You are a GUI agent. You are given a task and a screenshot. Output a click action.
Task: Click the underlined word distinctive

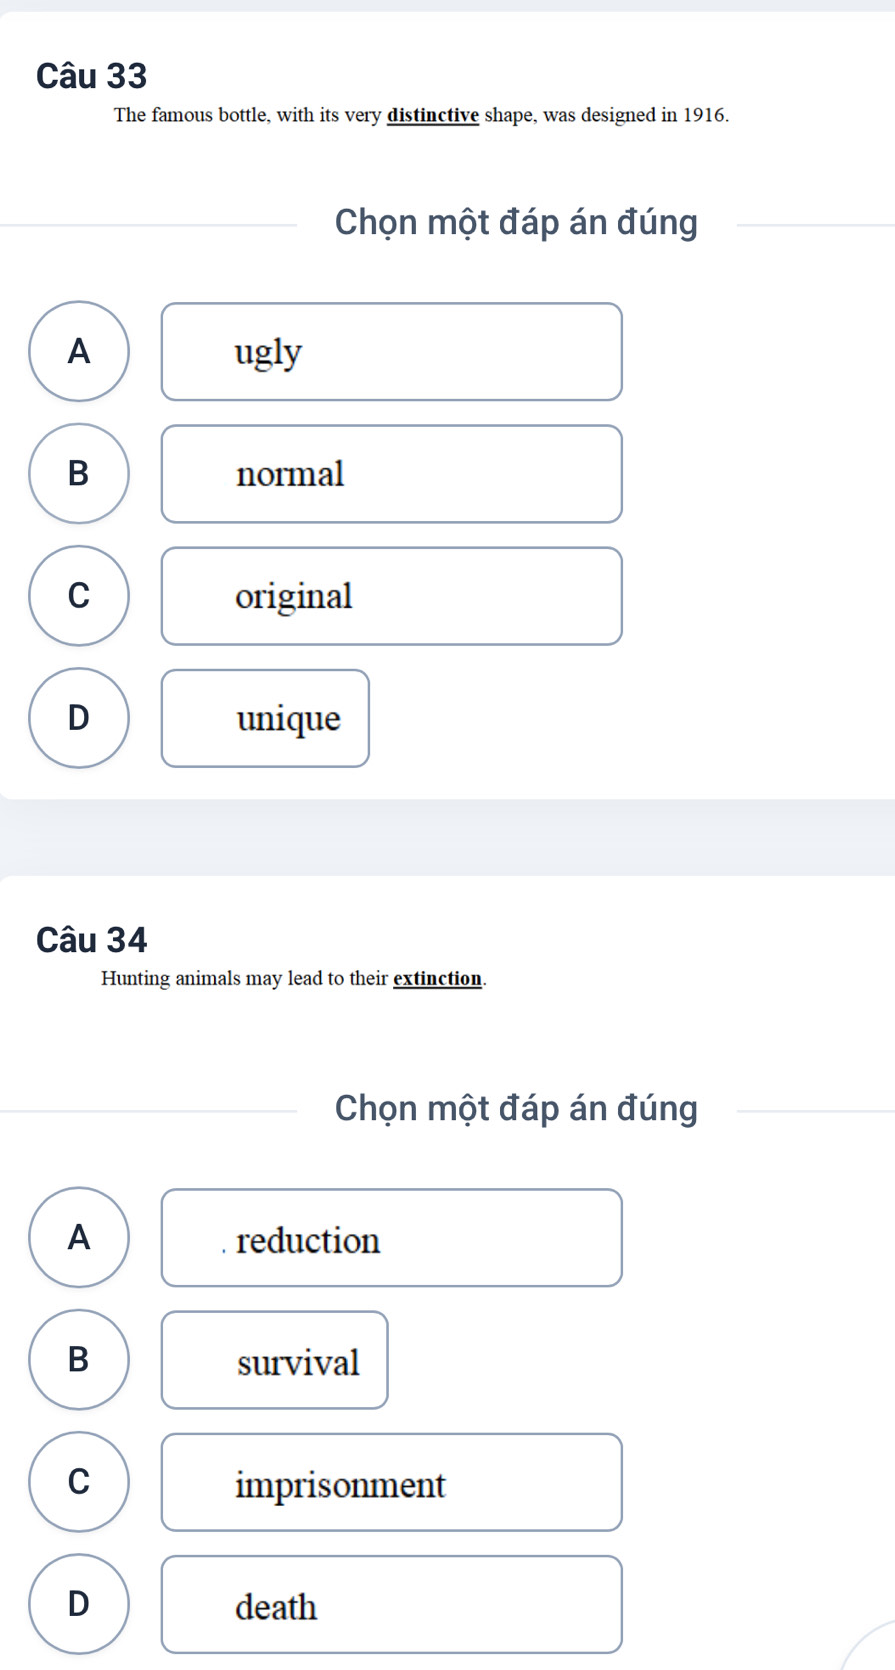pyautogui.click(x=434, y=115)
